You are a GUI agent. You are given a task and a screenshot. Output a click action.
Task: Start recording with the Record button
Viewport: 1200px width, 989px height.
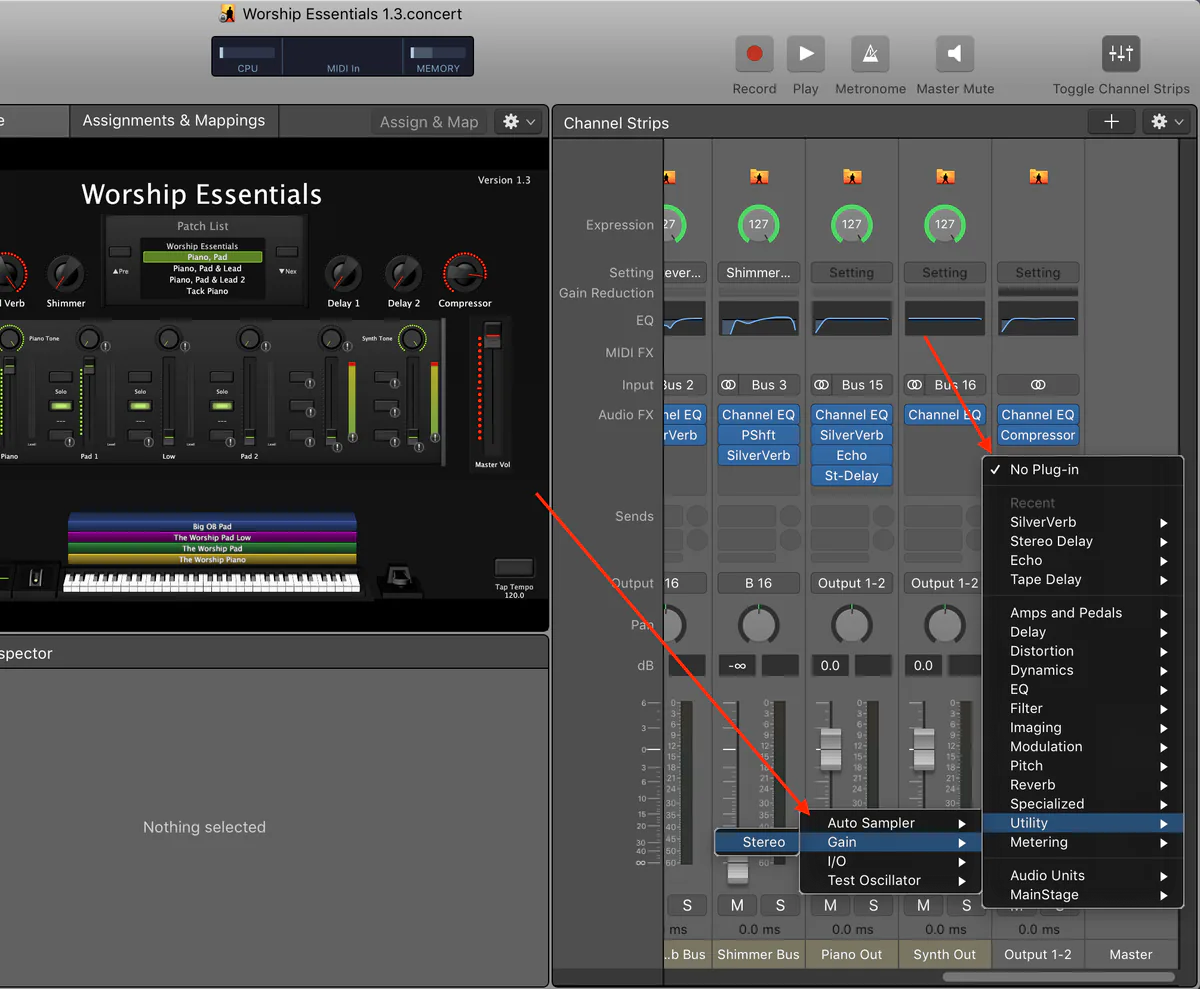coord(754,54)
